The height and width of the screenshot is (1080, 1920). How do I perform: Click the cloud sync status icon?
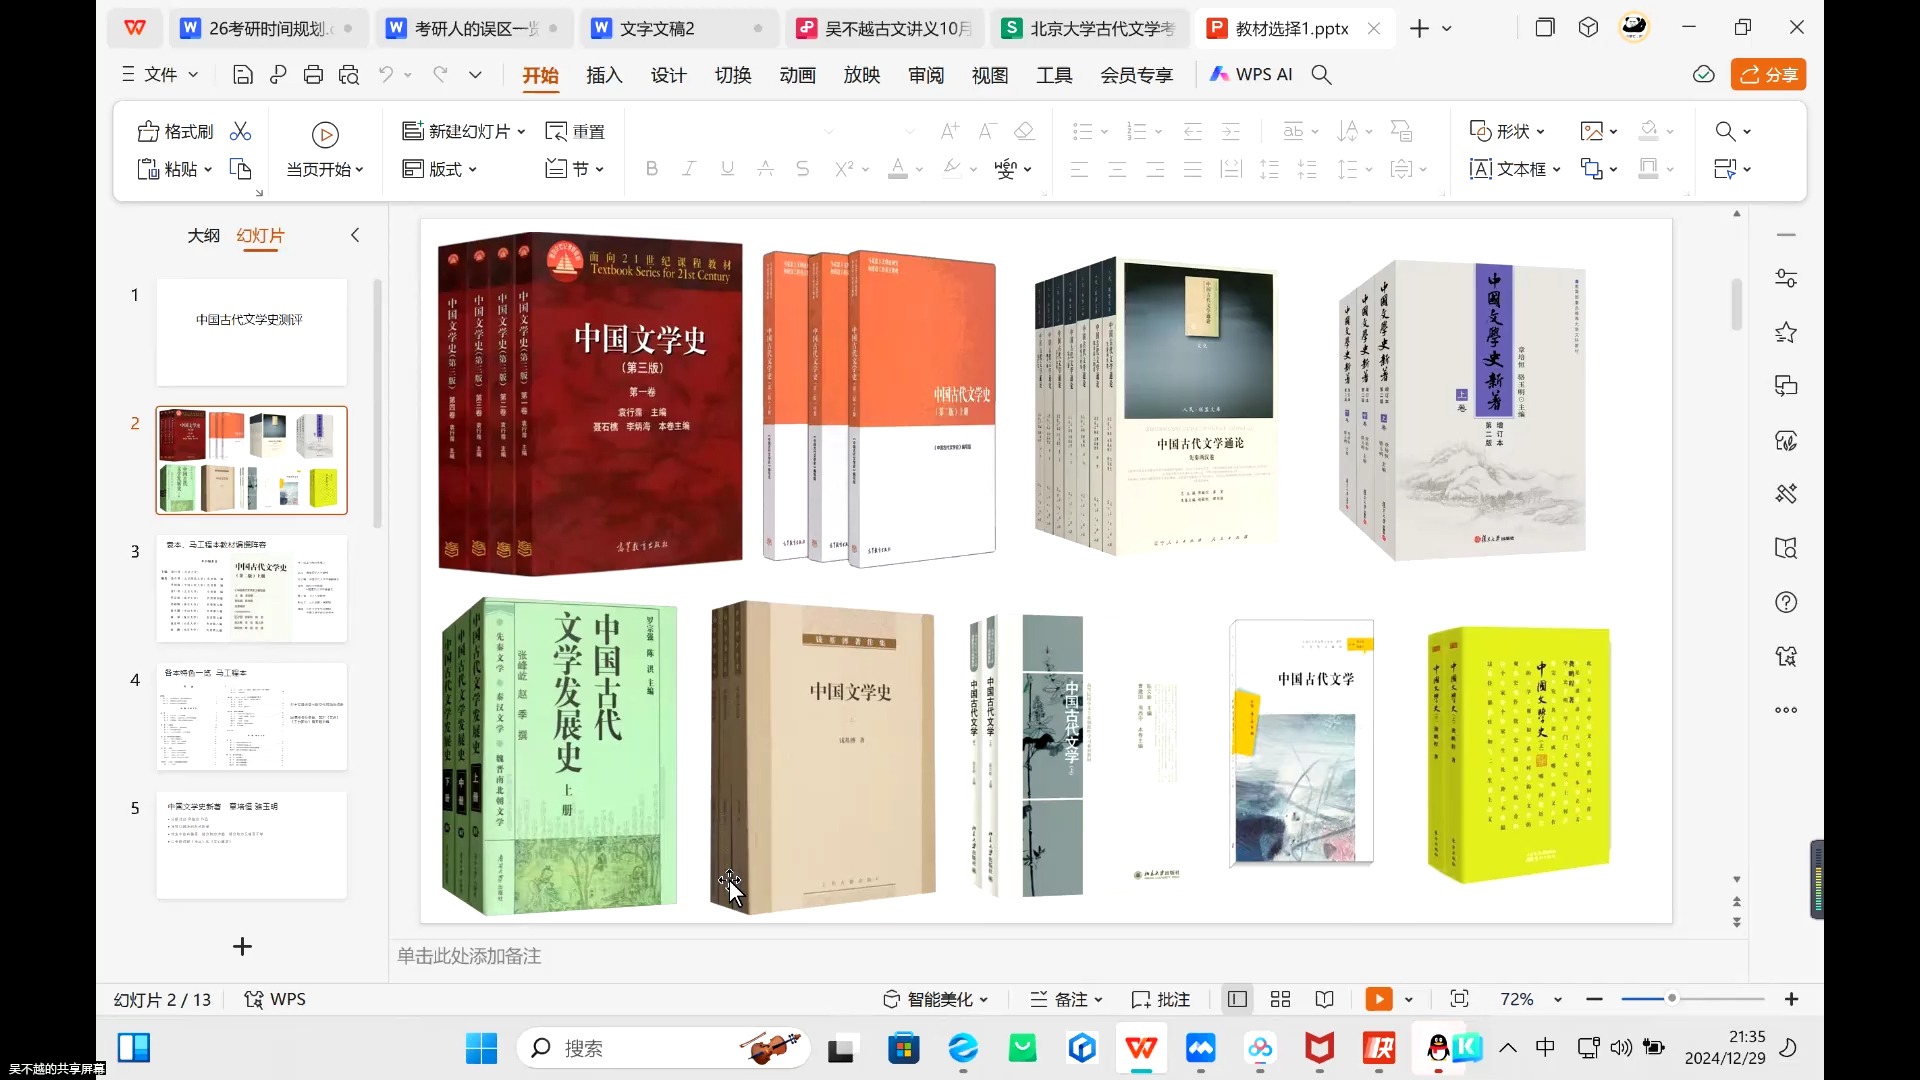(x=1704, y=75)
